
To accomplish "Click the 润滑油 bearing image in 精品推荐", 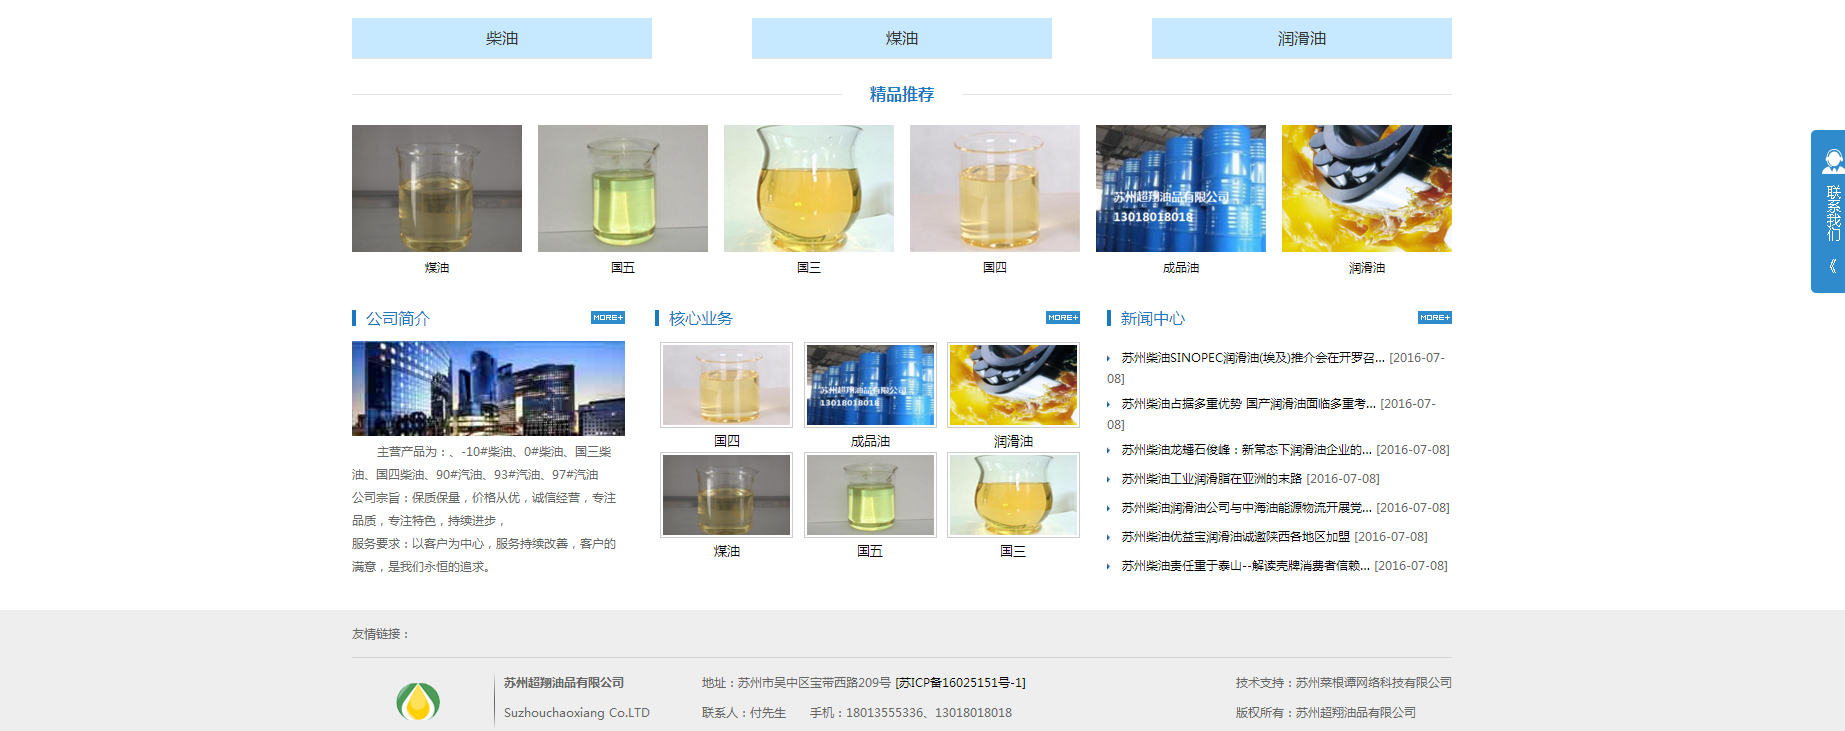I will [x=1367, y=188].
